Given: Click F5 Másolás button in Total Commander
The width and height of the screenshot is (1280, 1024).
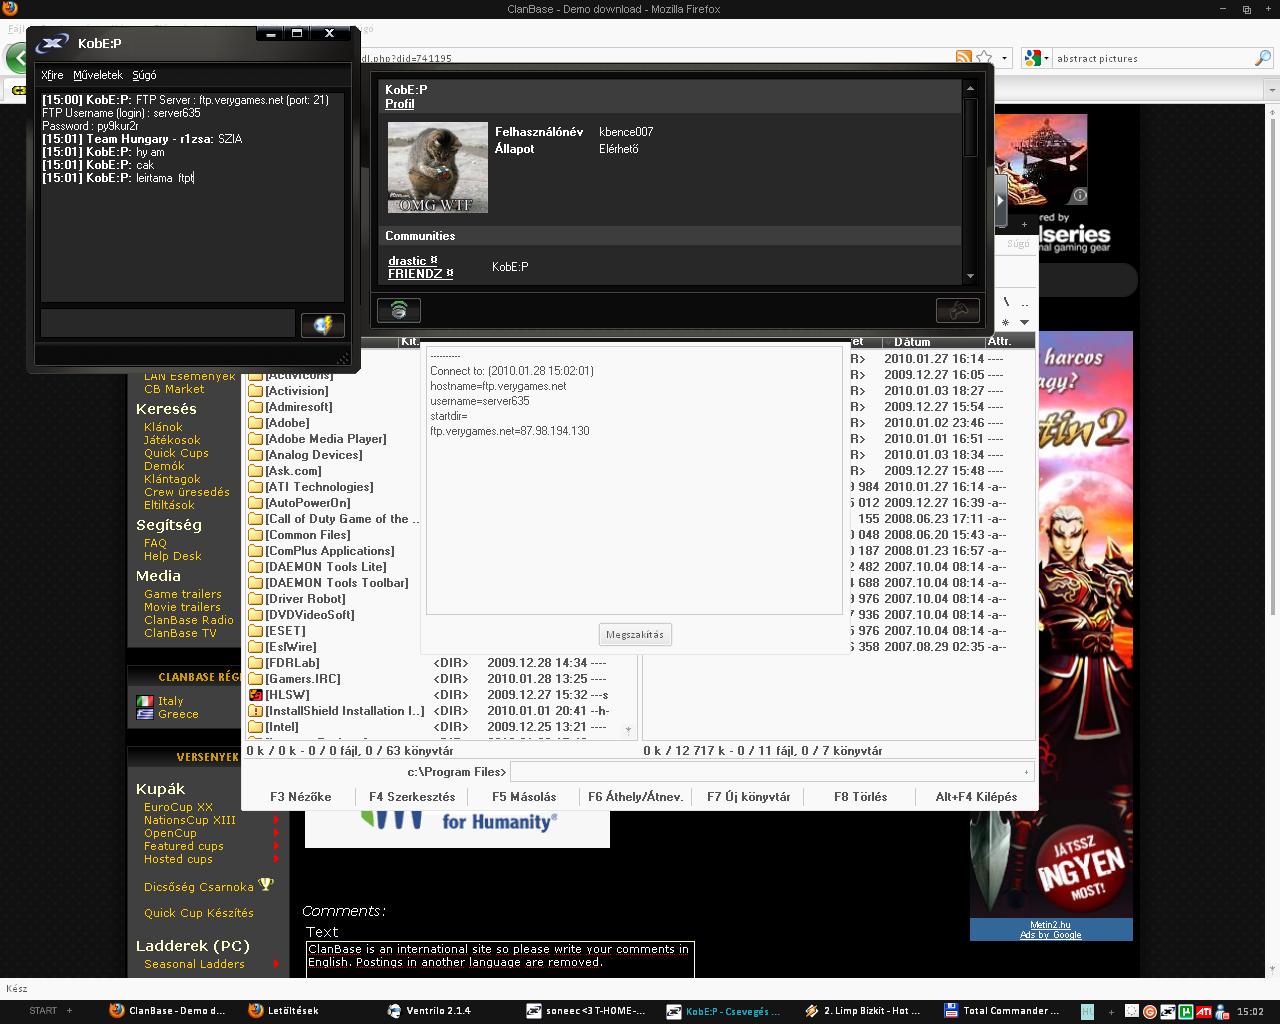Looking at the screenshot, I should click(x=524, y=797).
